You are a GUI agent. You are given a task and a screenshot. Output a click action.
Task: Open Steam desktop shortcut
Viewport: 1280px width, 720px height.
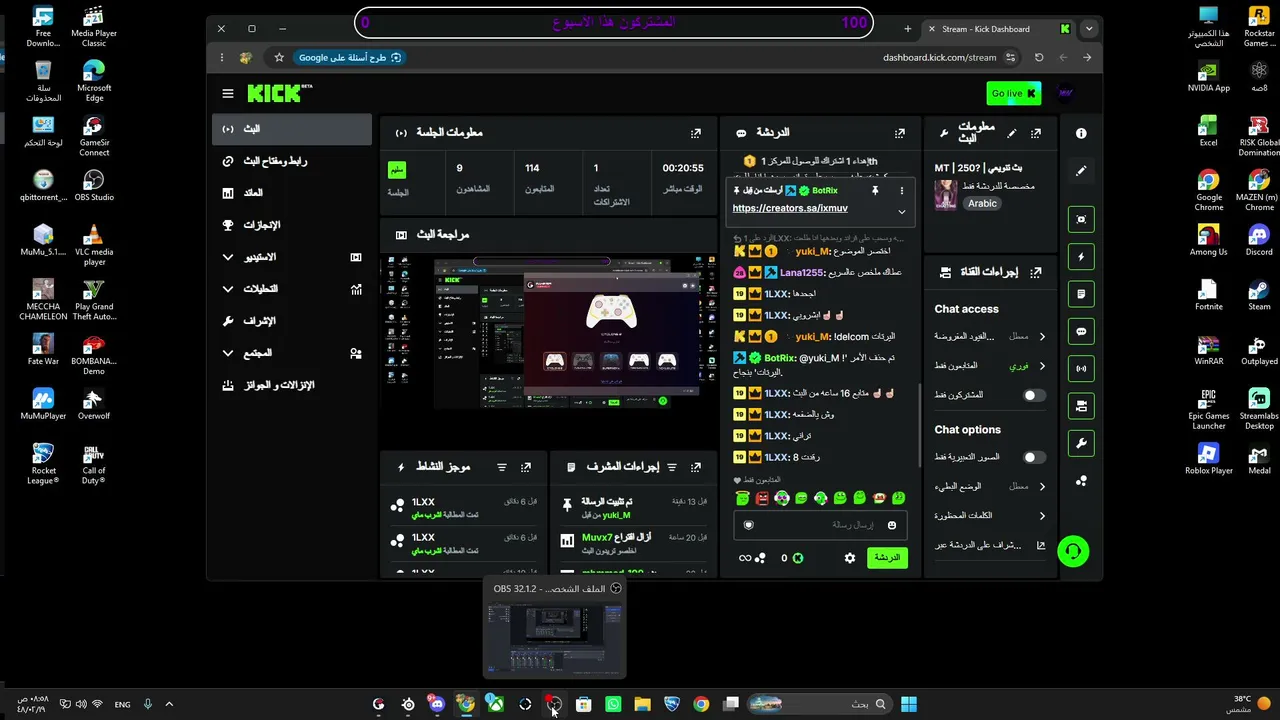(1259, 295)
